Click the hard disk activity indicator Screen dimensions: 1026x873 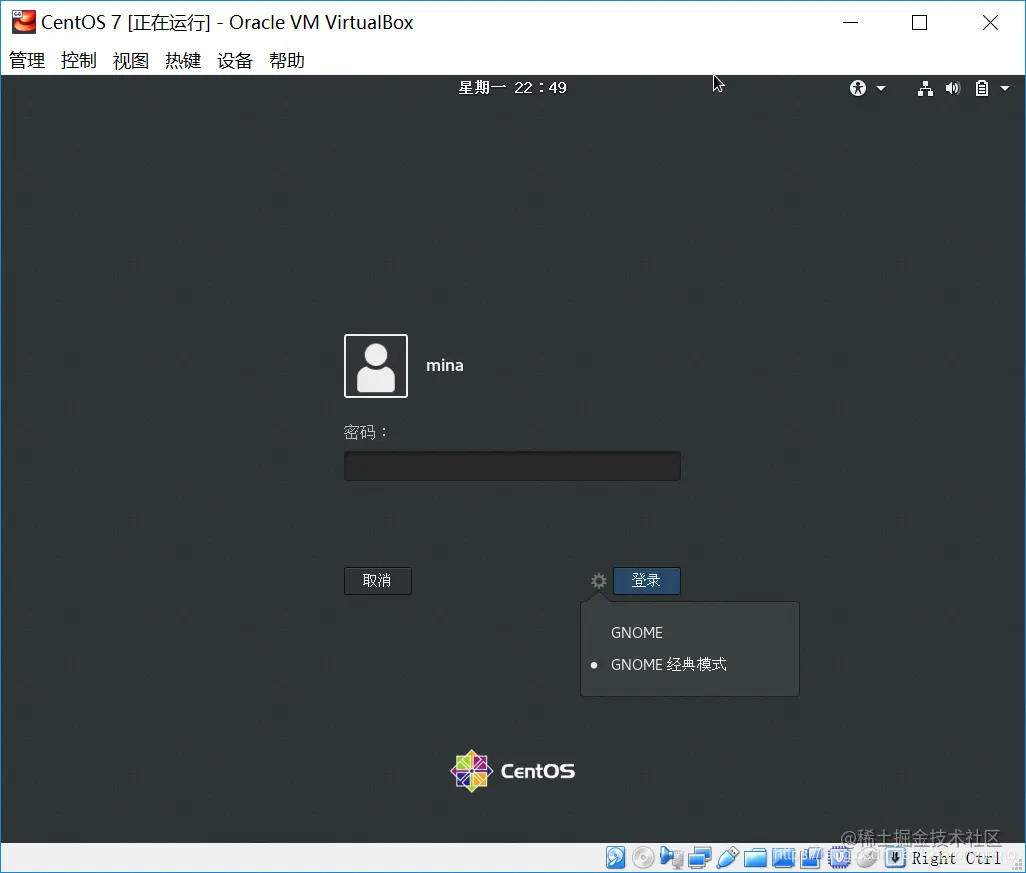point(615,857)
